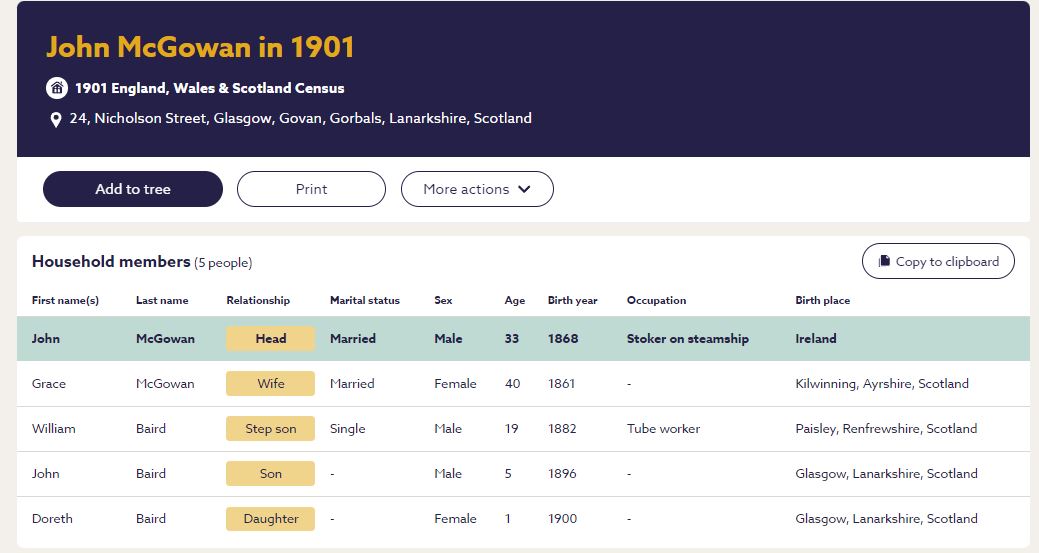Click the Wife relationship badge
Viewport: 1039px width, 553px height.
(270, 384)
